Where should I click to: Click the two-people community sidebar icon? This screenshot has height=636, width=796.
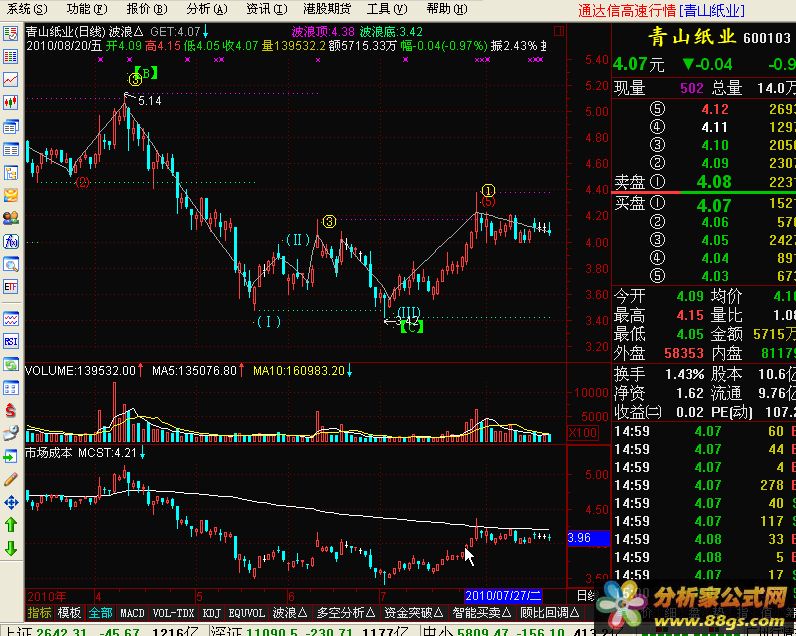coord(11,218)
